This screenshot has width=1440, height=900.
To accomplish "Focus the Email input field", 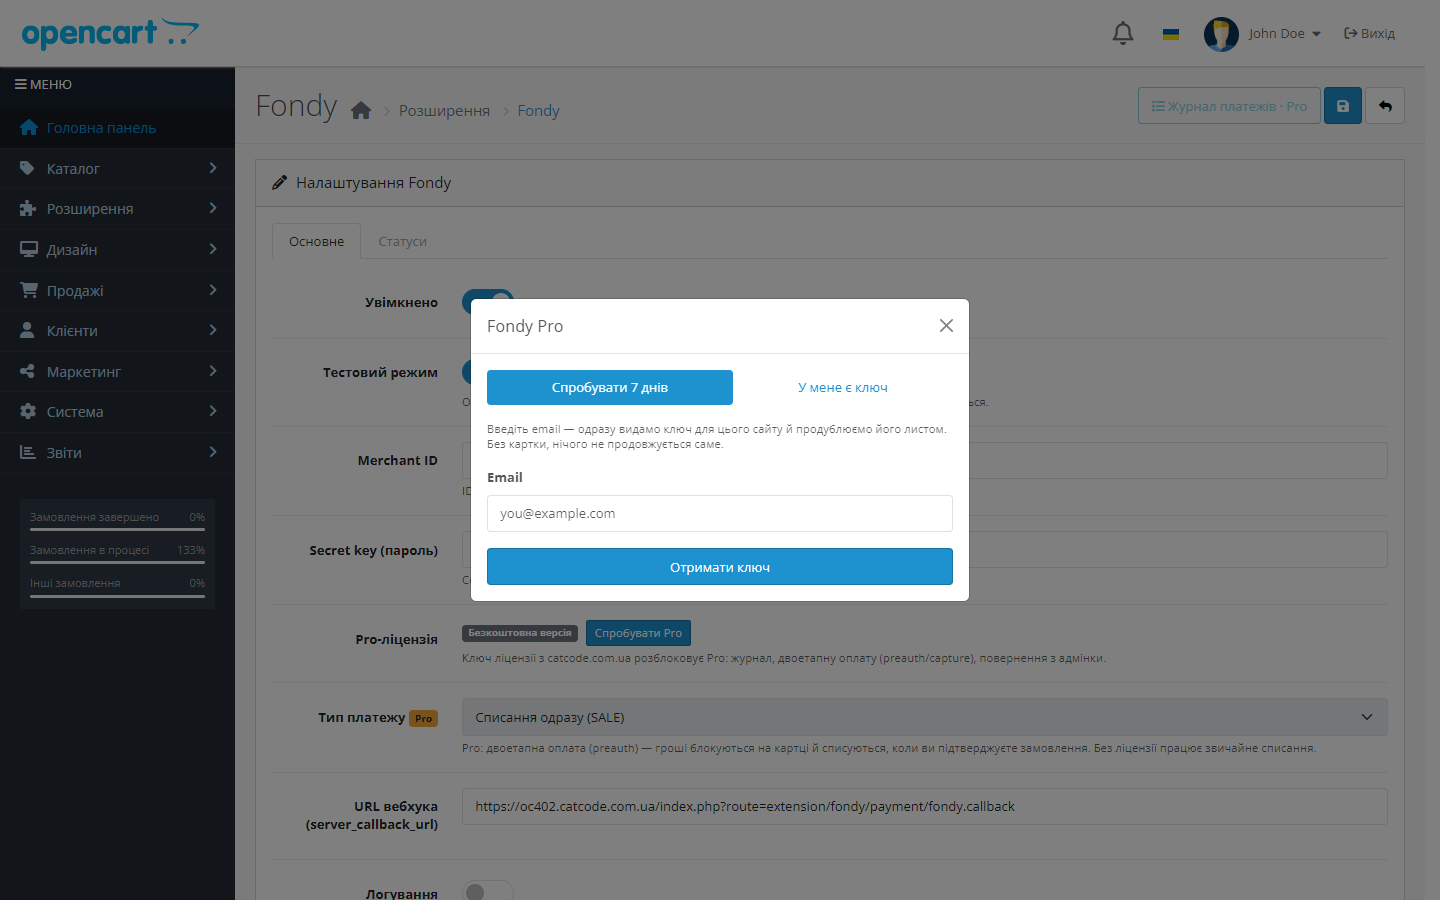I will pos(720,514).
